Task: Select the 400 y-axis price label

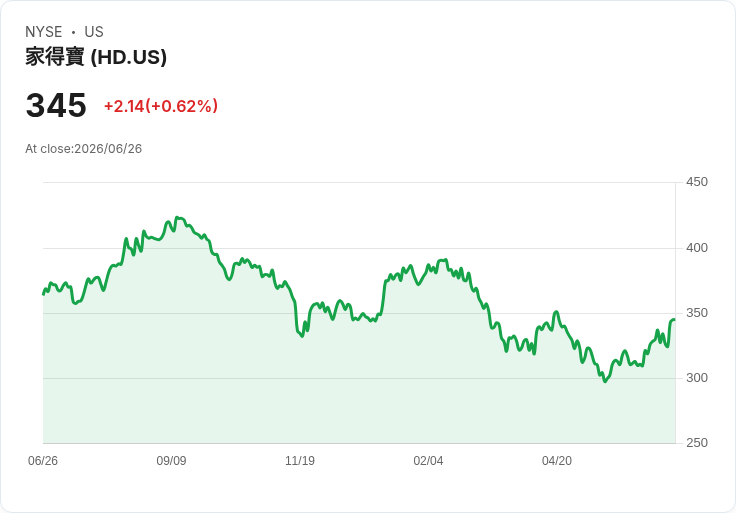Action: [697, 247]
